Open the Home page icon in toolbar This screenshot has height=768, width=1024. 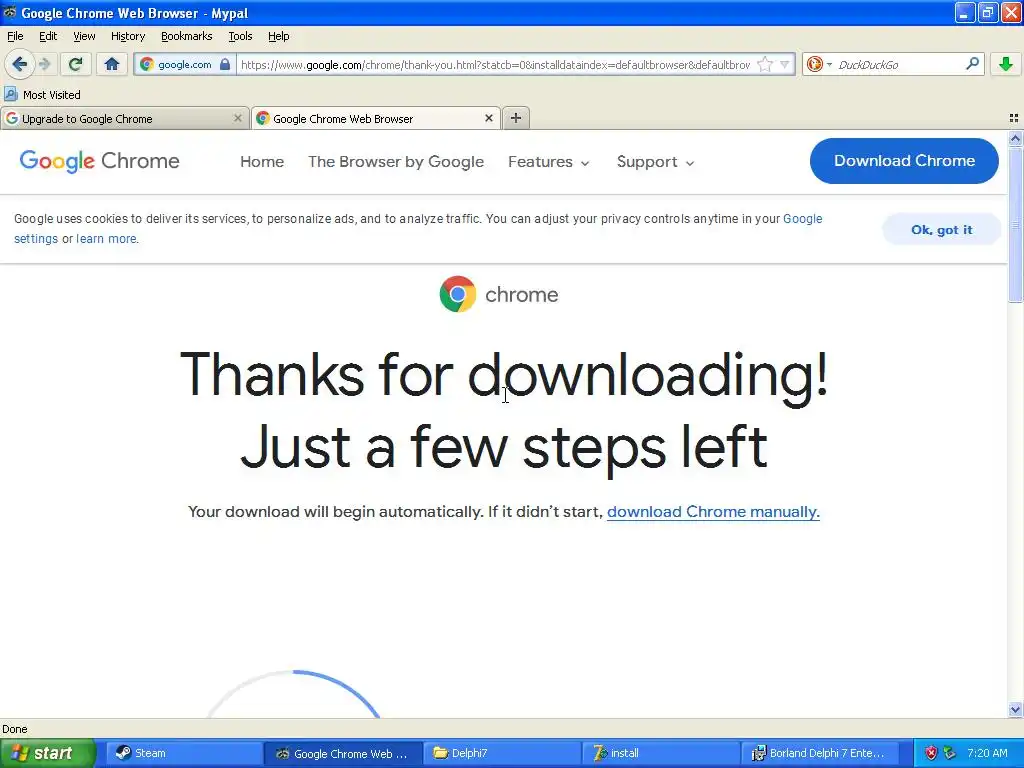tap(112, 64)
